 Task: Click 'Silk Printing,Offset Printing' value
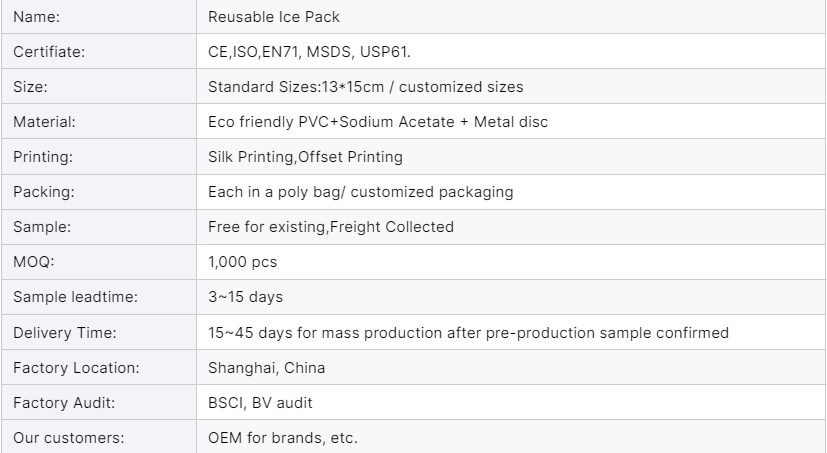coord(305,157)
